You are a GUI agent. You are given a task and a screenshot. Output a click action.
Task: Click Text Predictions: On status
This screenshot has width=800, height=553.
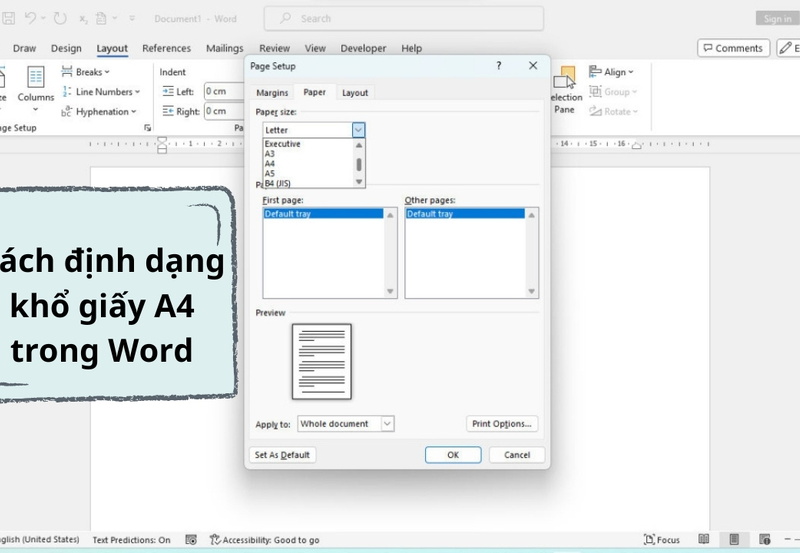[x=132, y=540]
